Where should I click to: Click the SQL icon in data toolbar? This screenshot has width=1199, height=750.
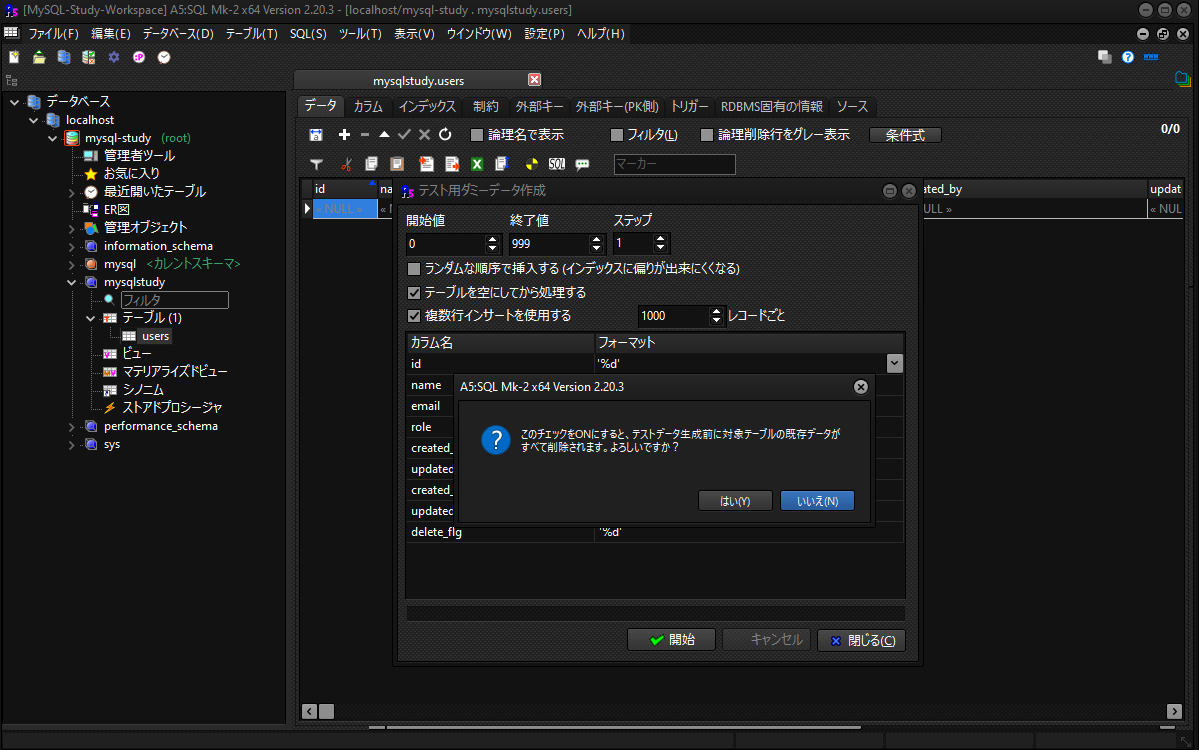point(557,164)
